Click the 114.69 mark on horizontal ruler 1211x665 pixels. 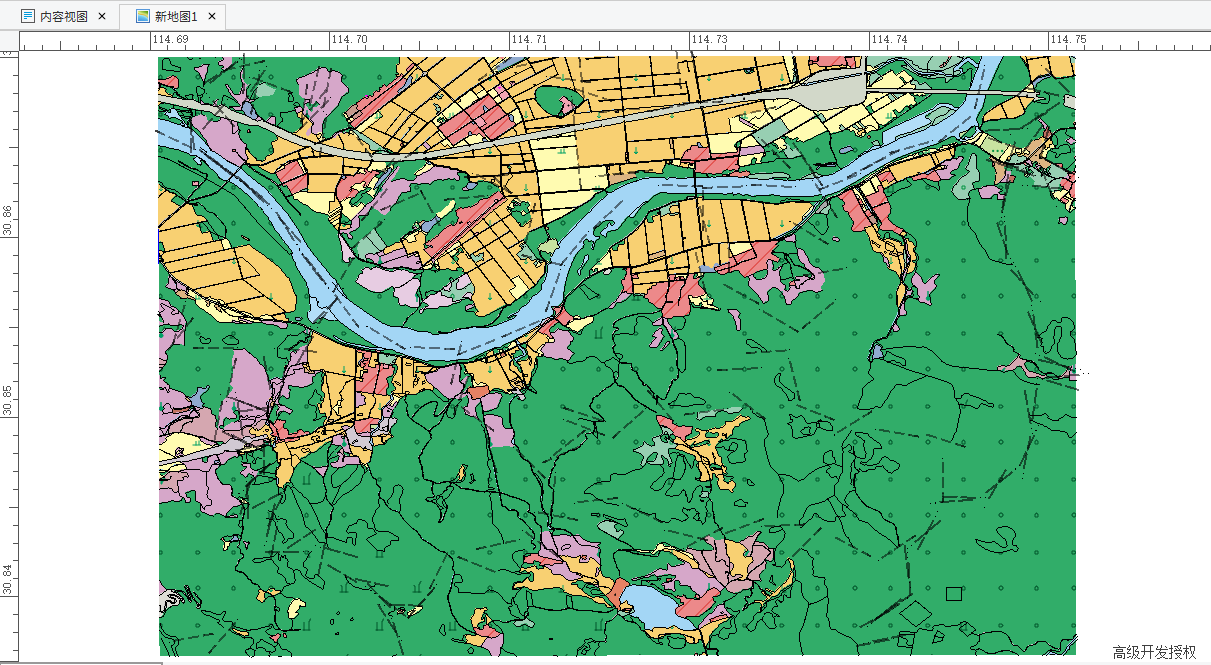170,40
